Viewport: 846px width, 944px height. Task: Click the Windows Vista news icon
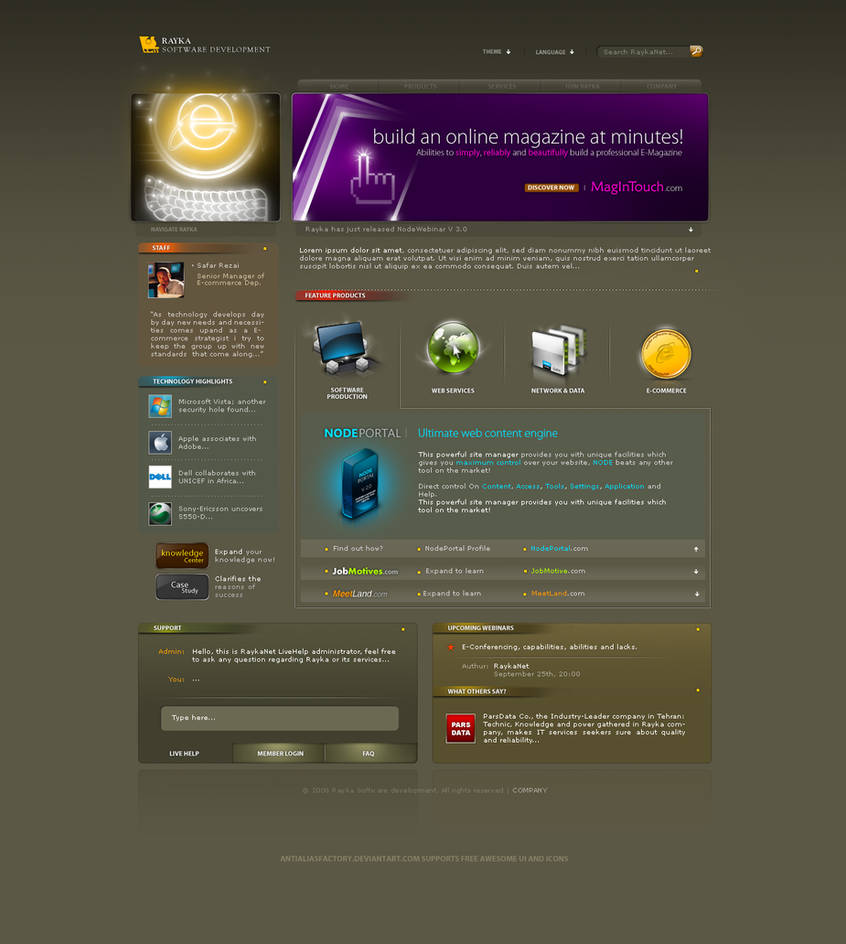(x=160, y=406)
